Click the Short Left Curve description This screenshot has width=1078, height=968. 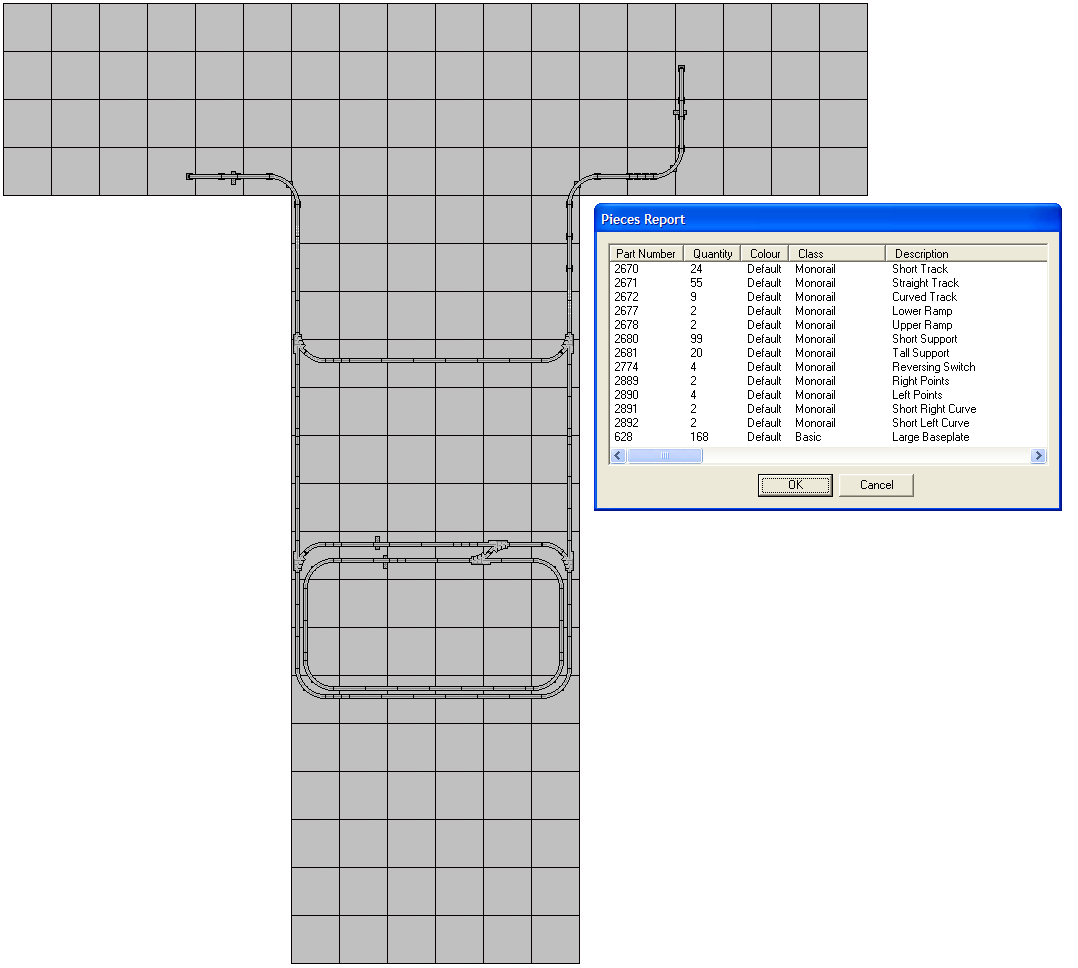(930, 423)
